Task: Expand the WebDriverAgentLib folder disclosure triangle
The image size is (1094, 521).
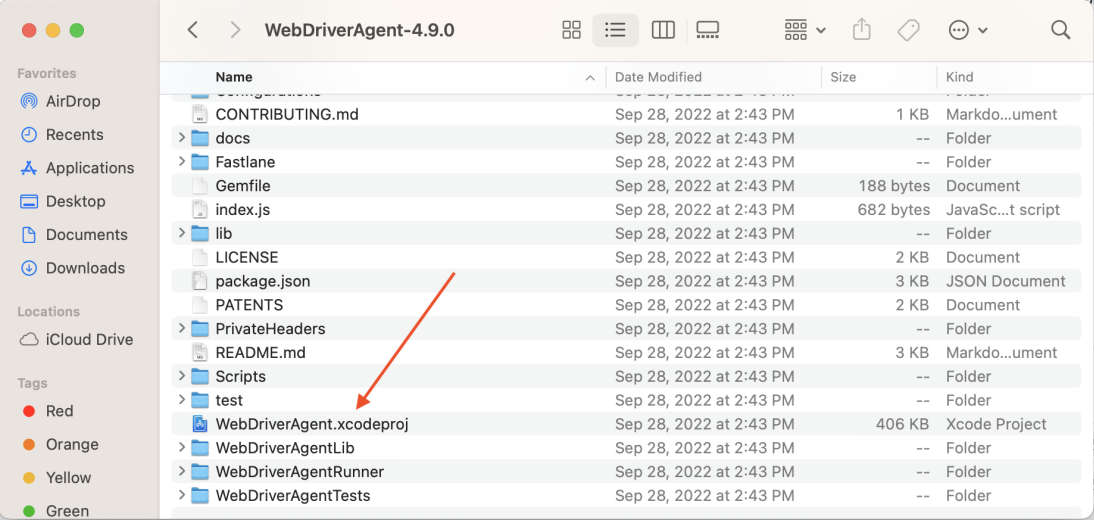Action: click(181, 448)
